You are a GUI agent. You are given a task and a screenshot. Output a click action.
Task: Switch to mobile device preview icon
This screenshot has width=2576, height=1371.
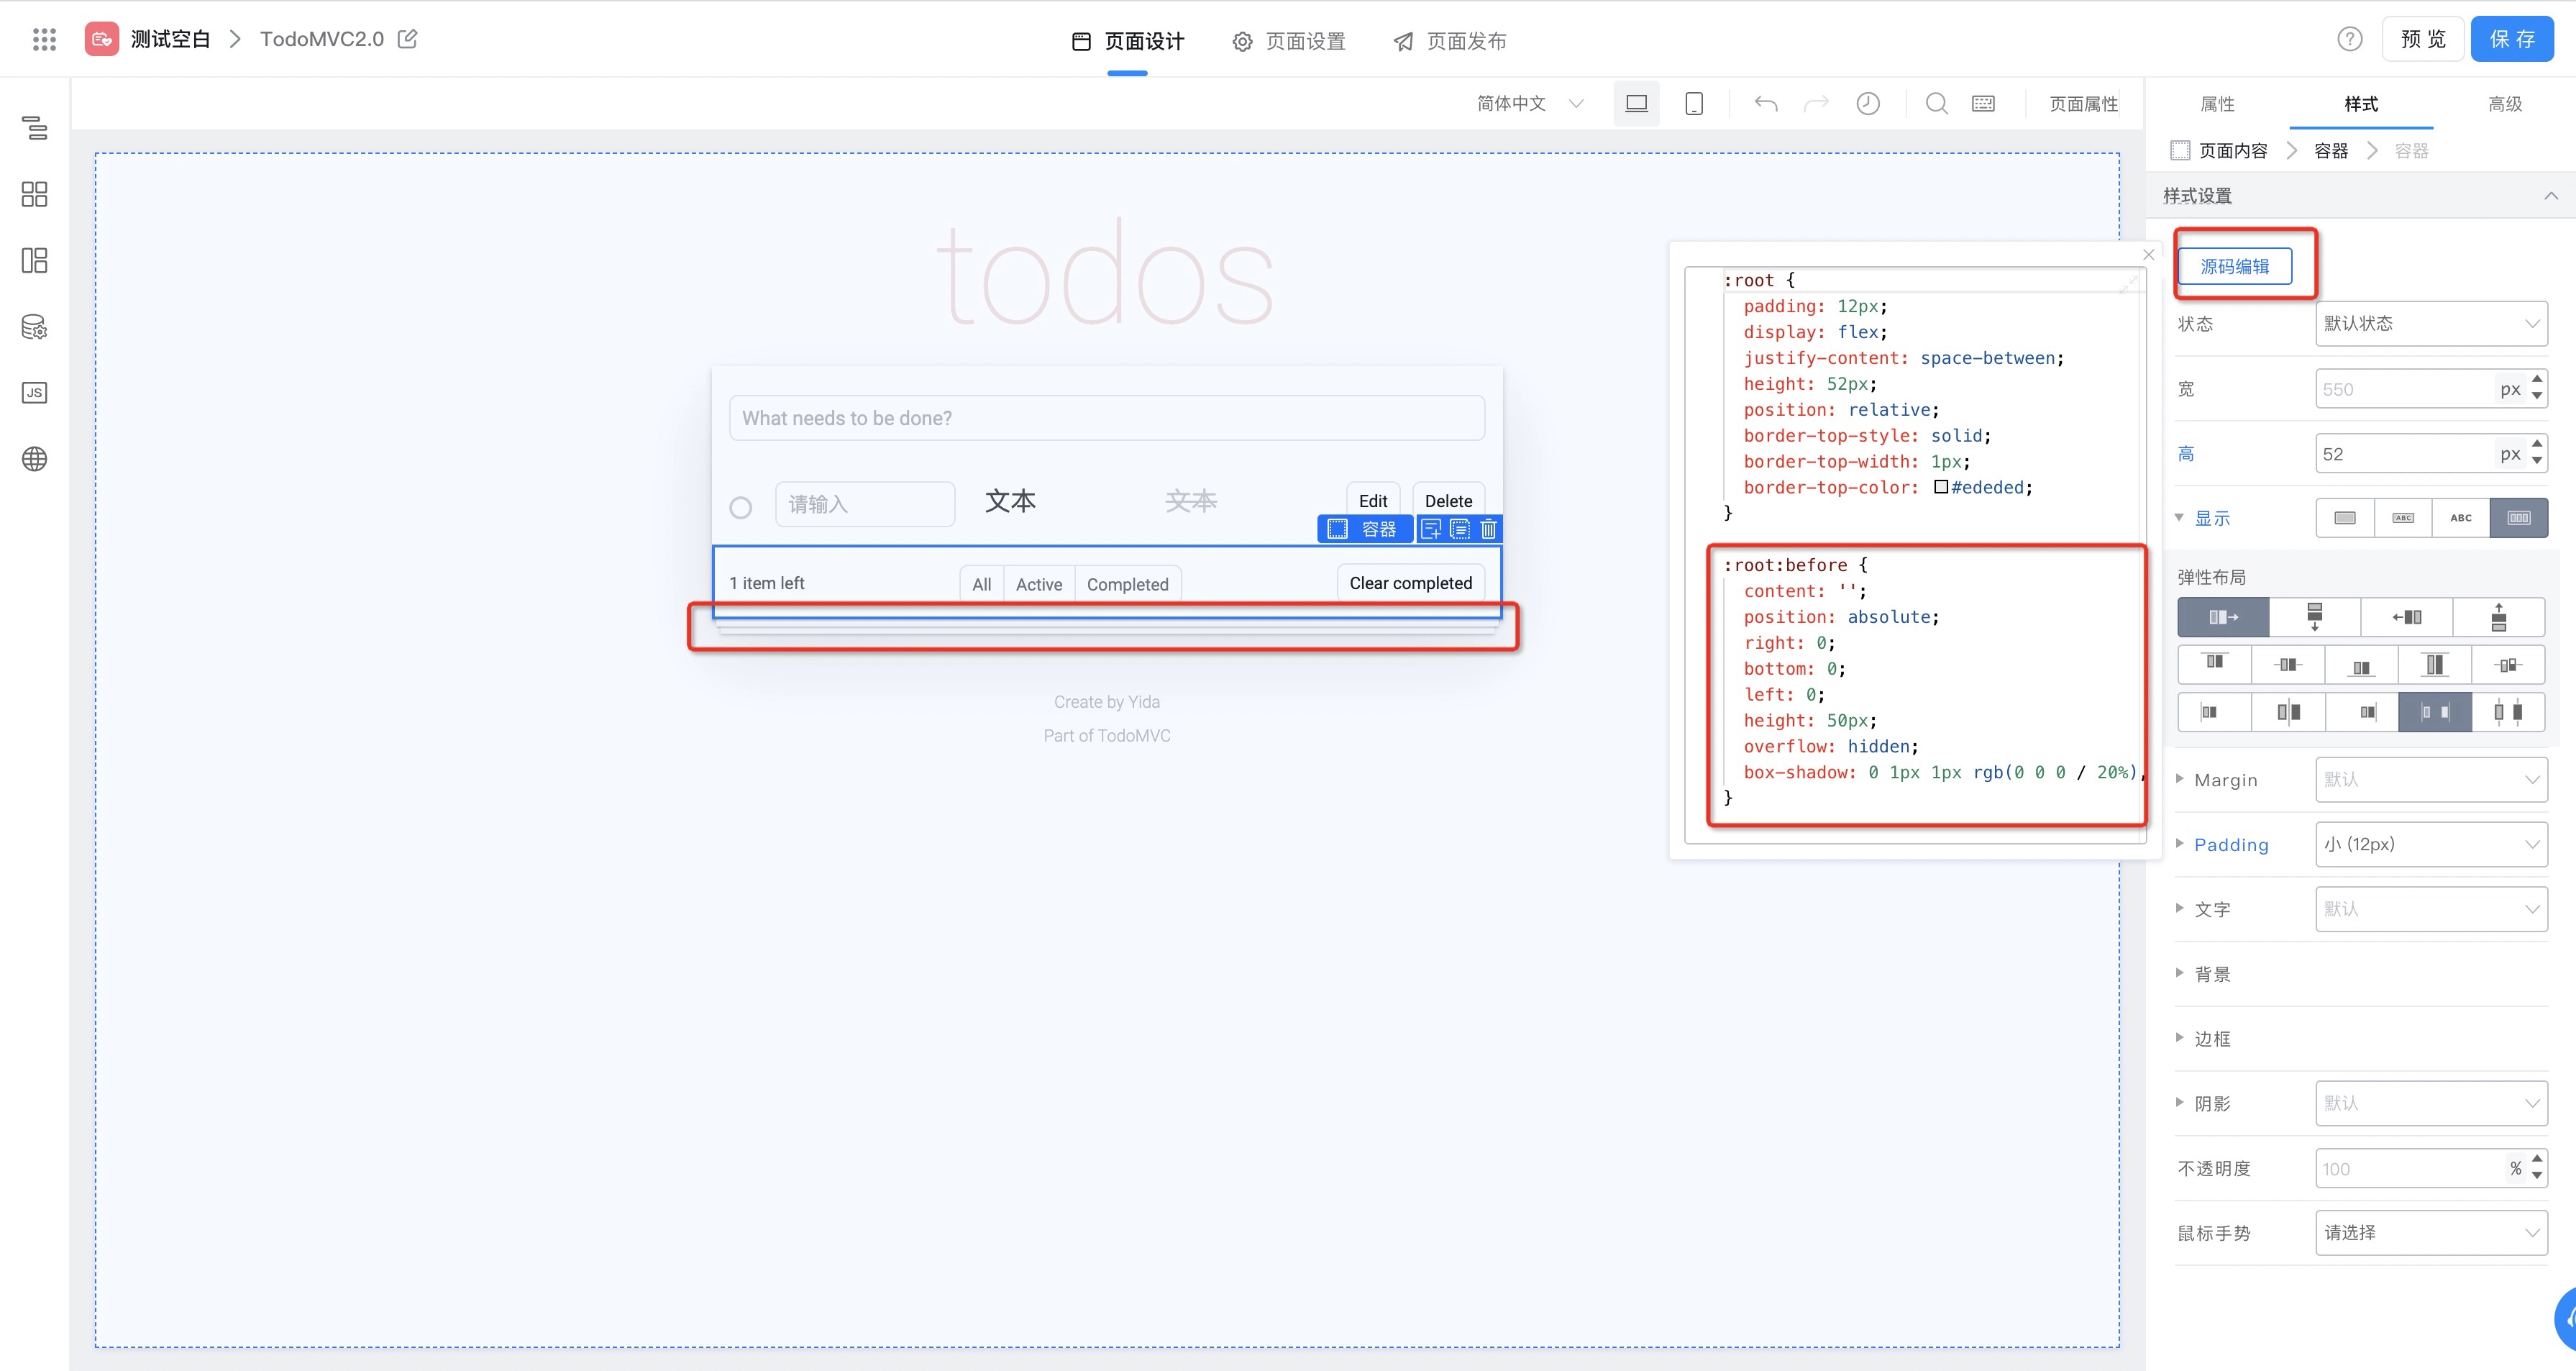[x=1694, y=103]
